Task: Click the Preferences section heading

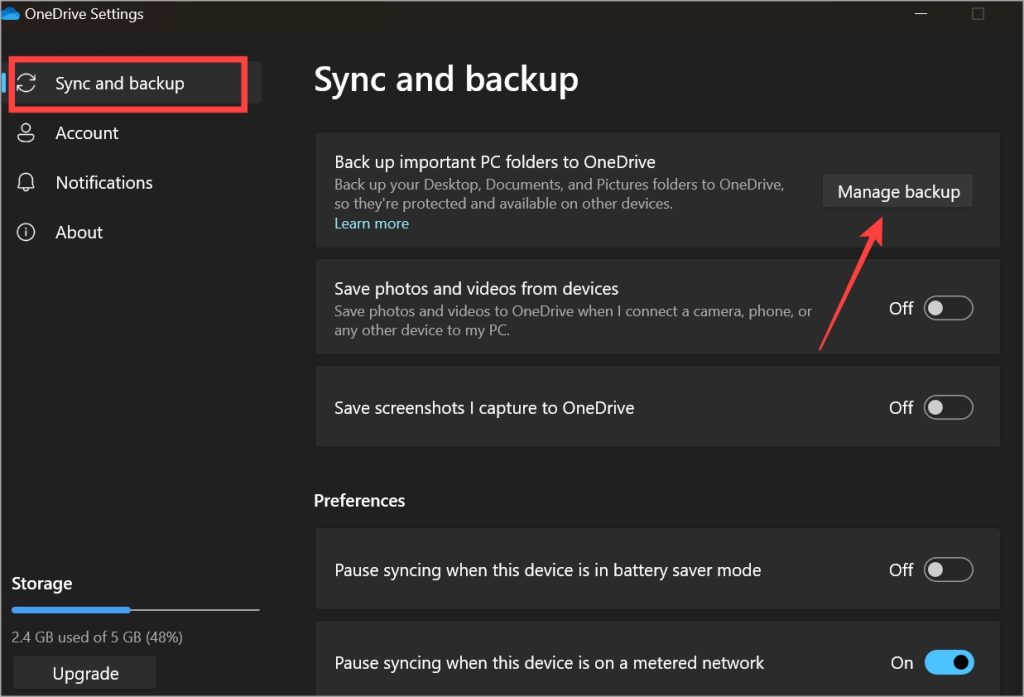Action: [359, 500]
